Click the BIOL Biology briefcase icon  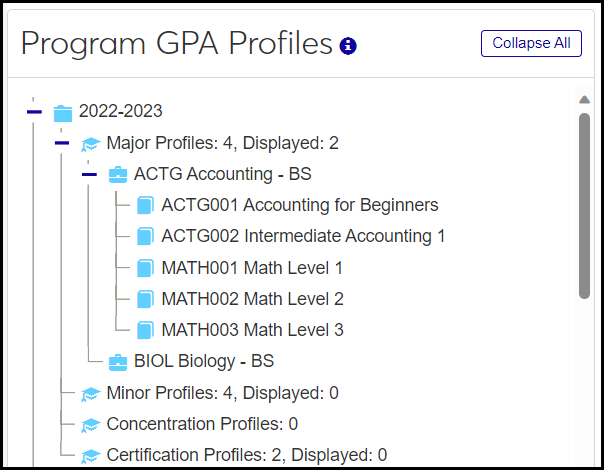118,362
